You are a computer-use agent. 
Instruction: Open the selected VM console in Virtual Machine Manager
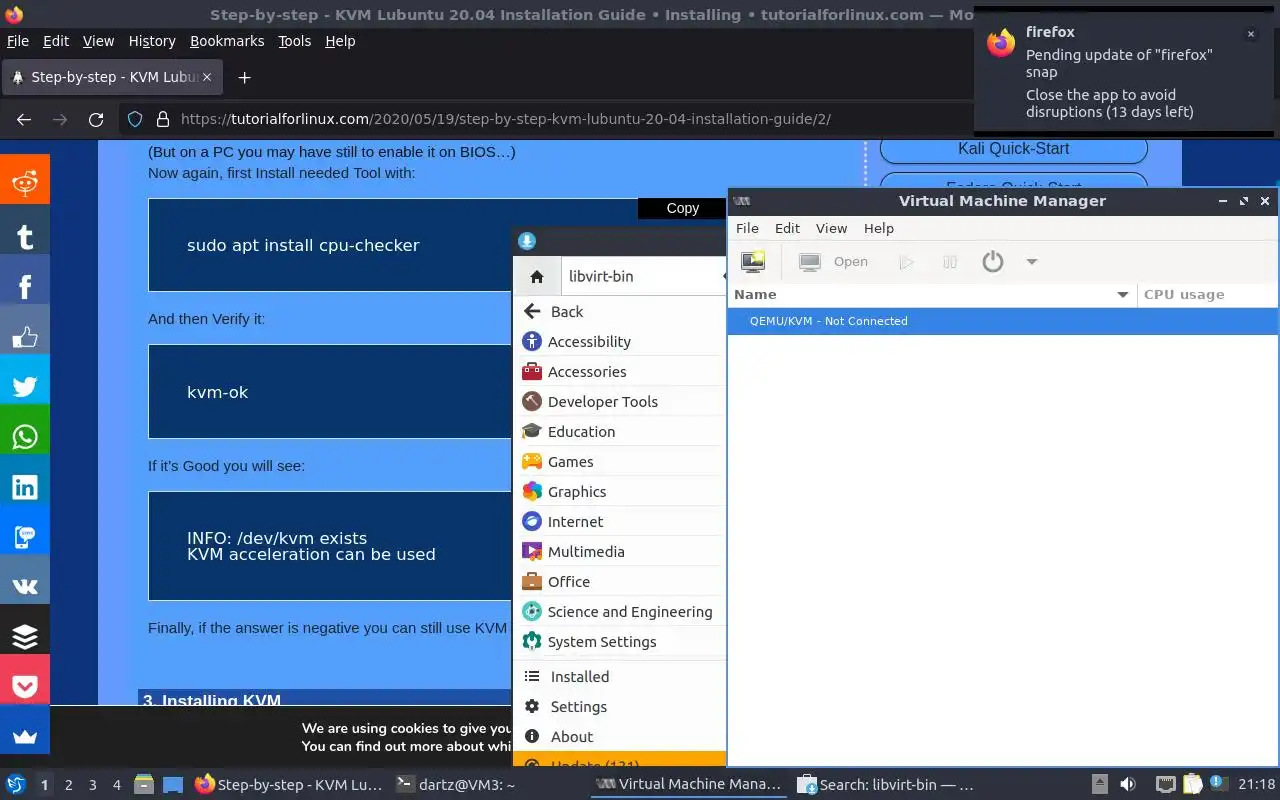(834, 262)
